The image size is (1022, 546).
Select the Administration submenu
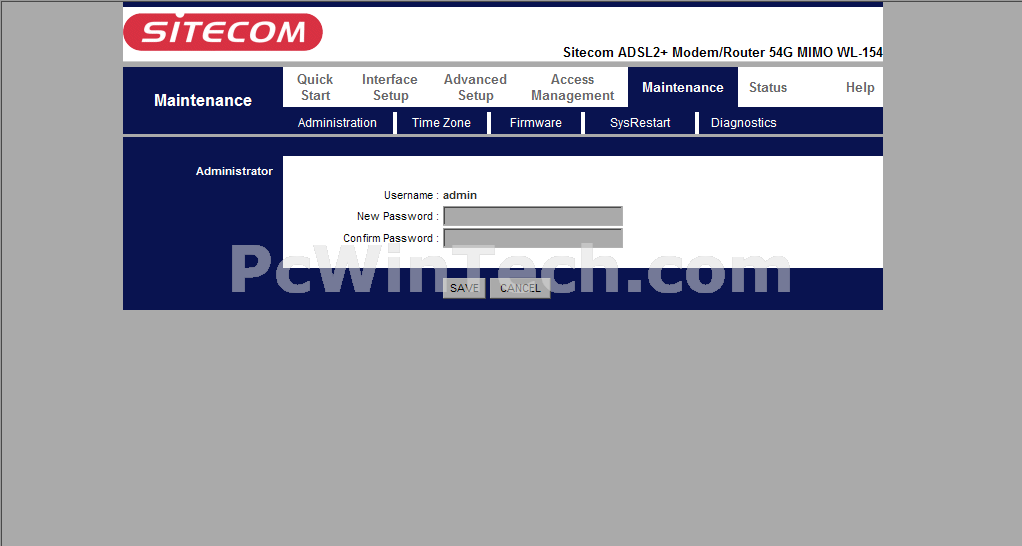pos(337,122)
